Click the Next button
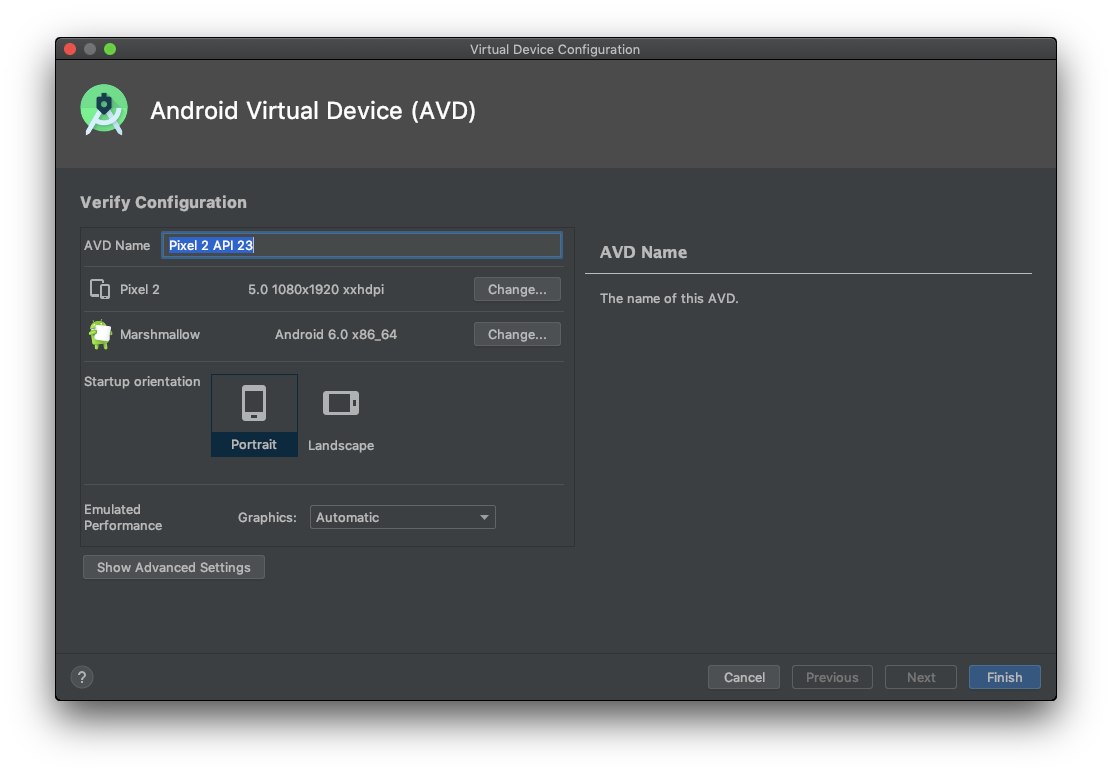The width and height of the screenshot is (1112, 774). click(921, 677)
